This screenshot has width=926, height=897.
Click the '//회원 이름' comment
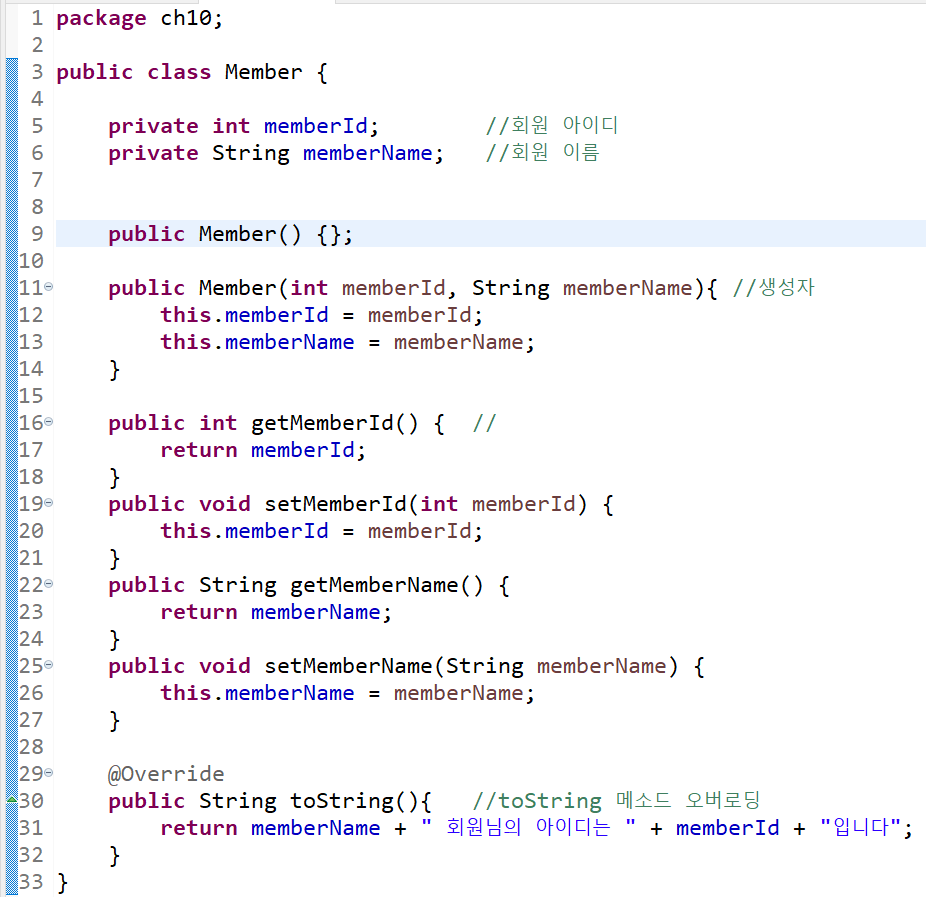pyautogui.click(x=543, y=152)
